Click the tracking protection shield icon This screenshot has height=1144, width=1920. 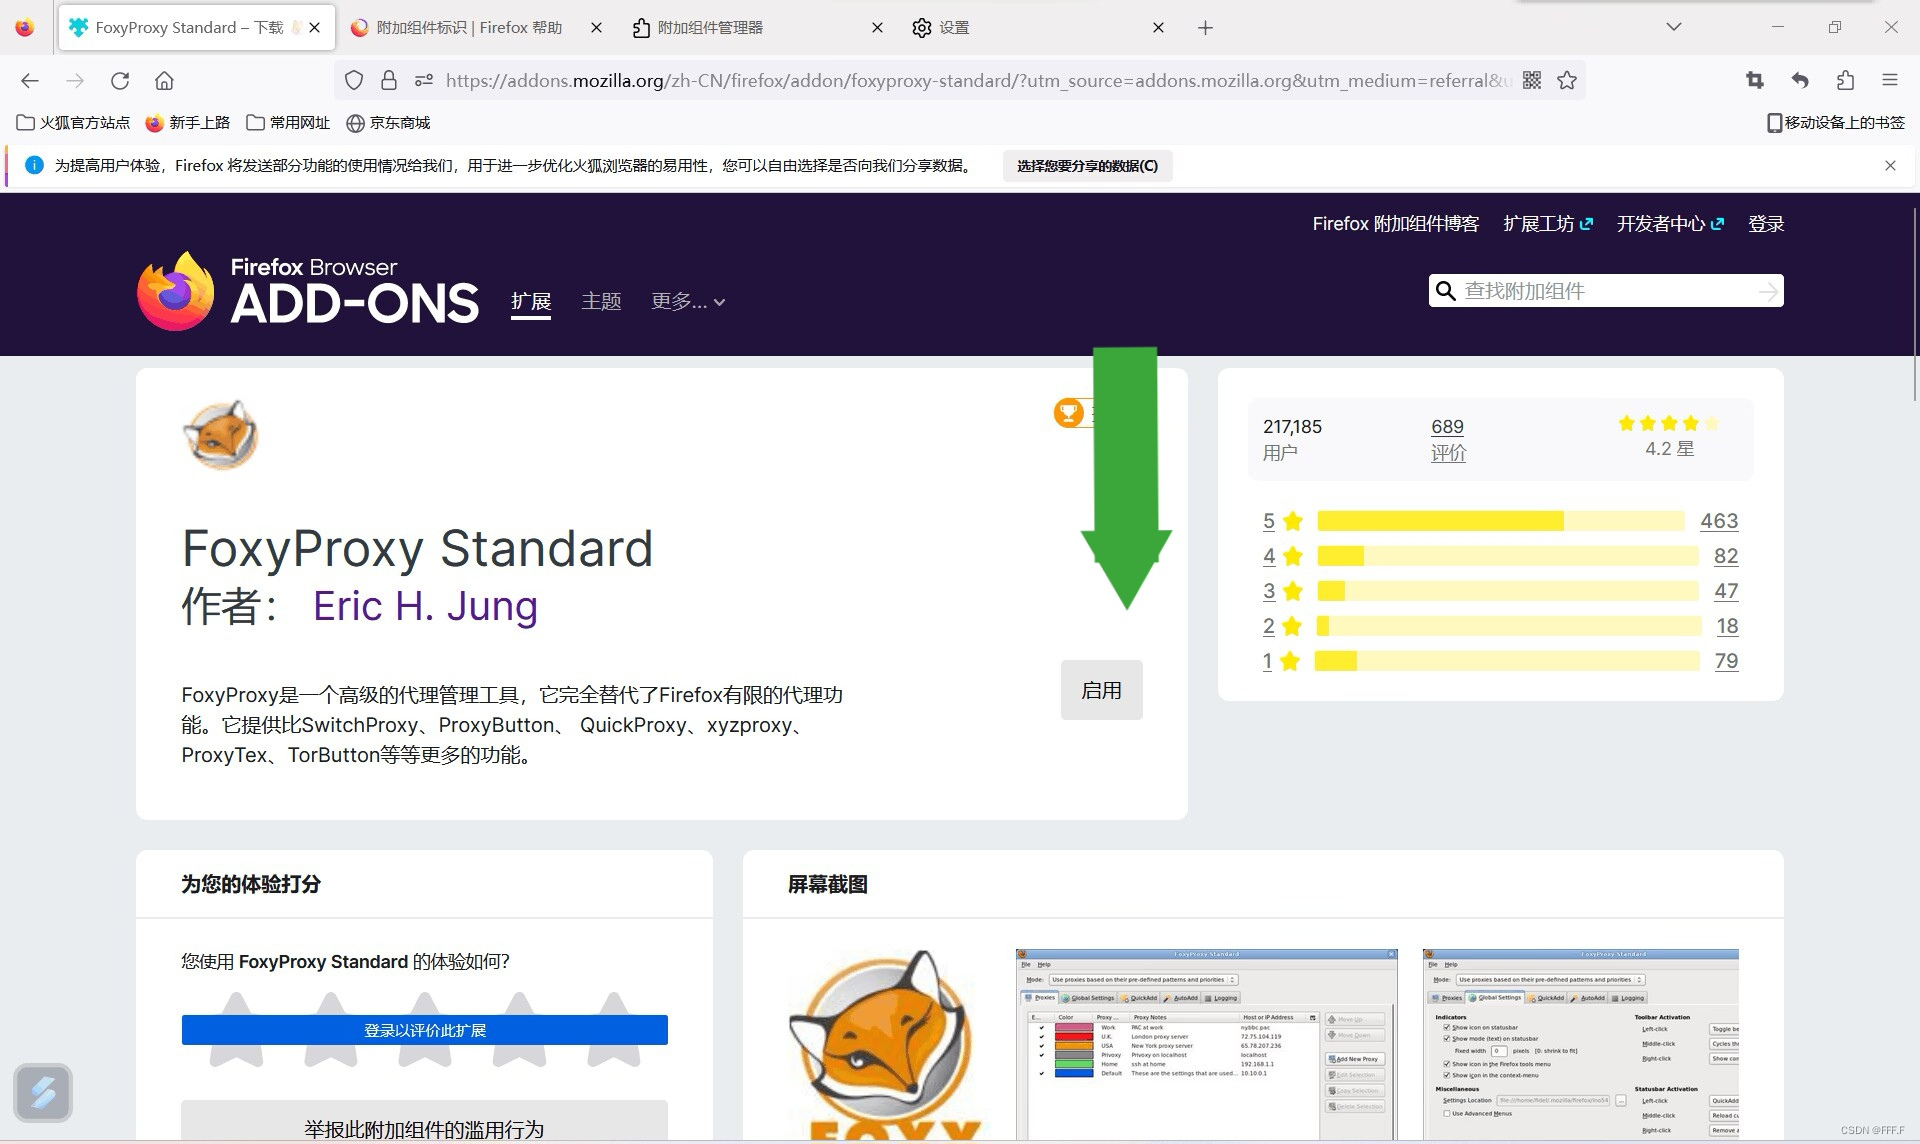pos(354,81)
